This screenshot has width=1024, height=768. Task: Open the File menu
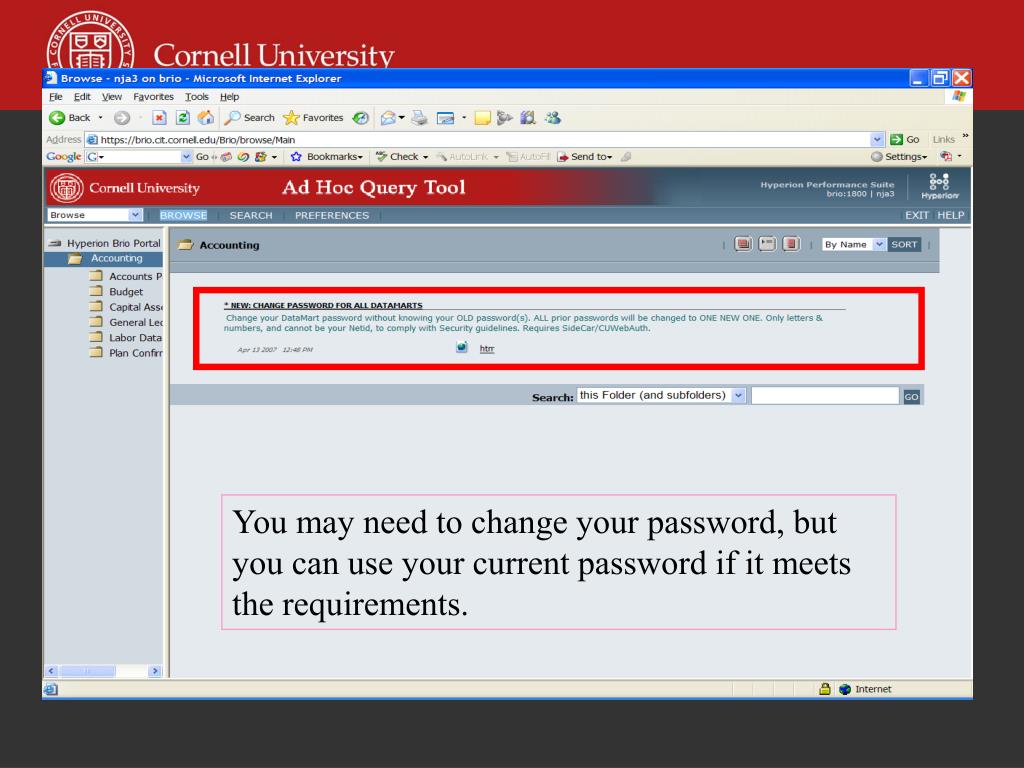(x=56, y=97)
